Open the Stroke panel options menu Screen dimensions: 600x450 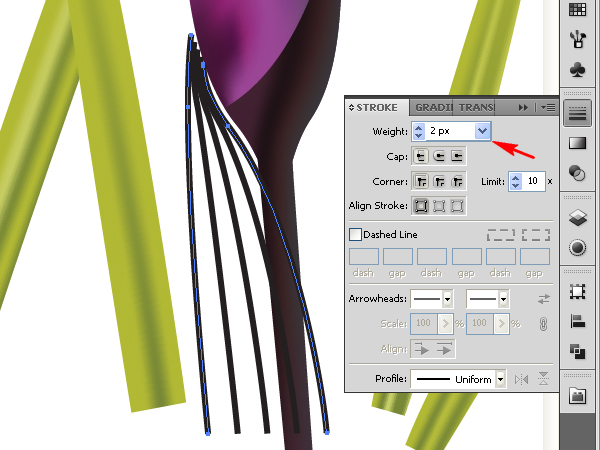548,108
